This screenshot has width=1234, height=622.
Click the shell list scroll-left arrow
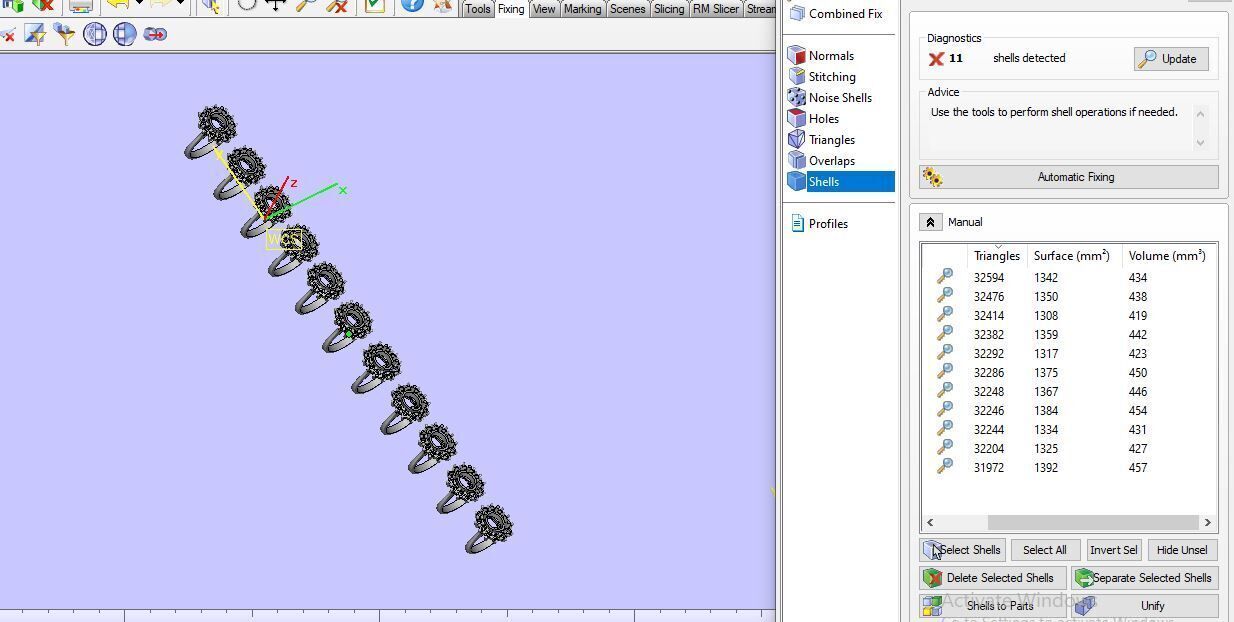930,522
